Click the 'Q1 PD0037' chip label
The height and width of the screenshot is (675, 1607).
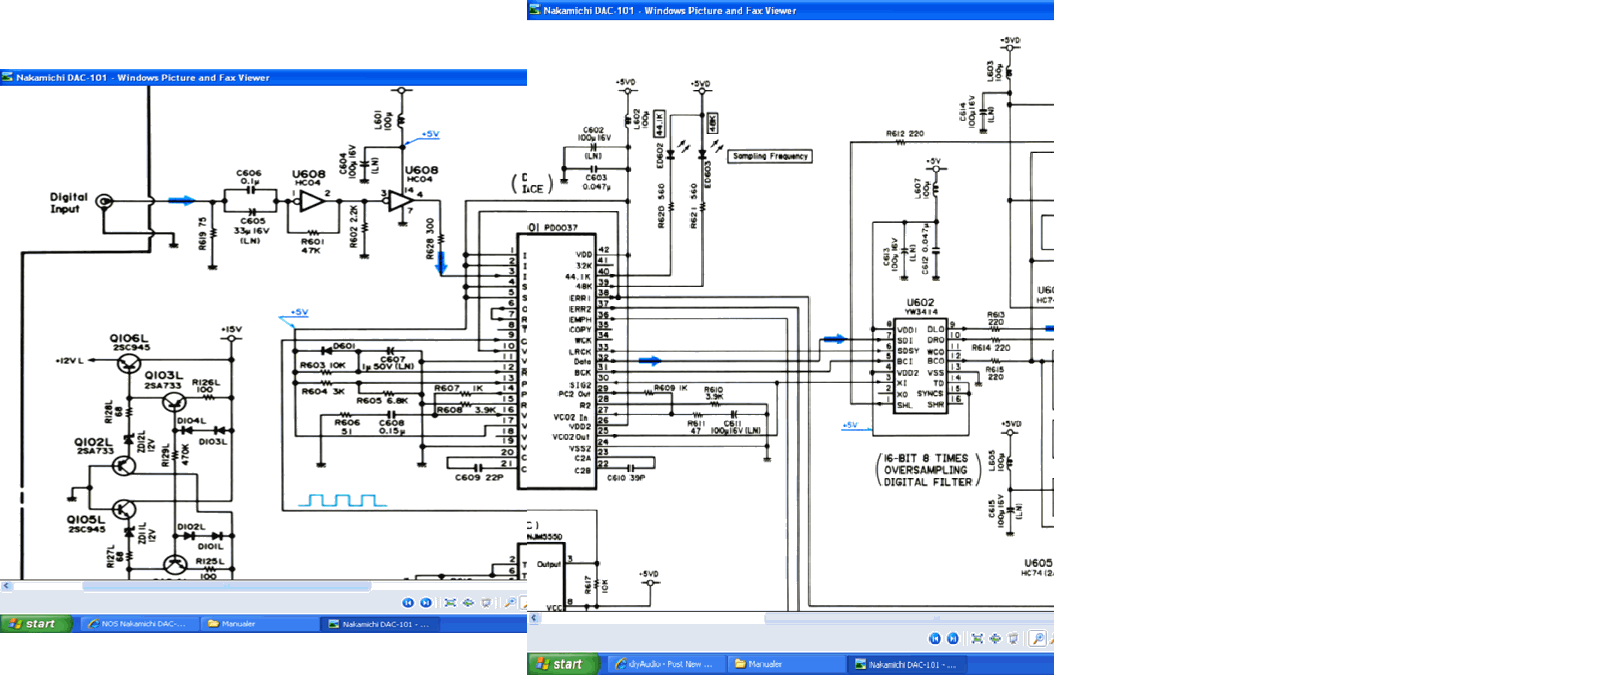[x=553, y=228]
